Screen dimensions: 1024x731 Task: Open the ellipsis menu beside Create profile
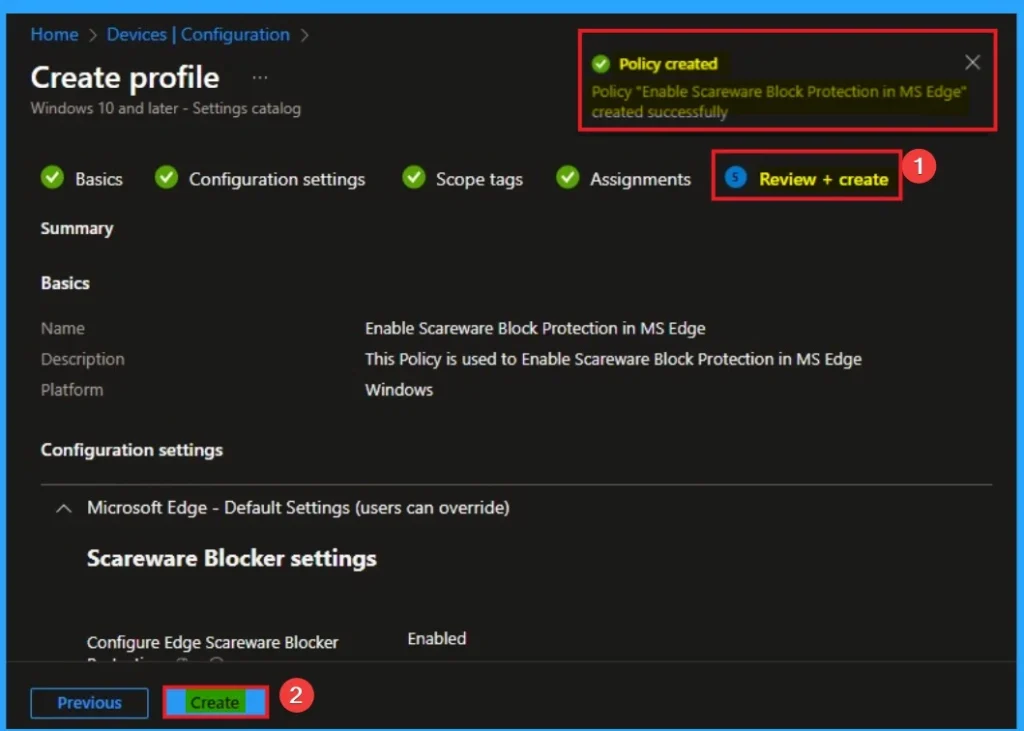tap(260, 78)
